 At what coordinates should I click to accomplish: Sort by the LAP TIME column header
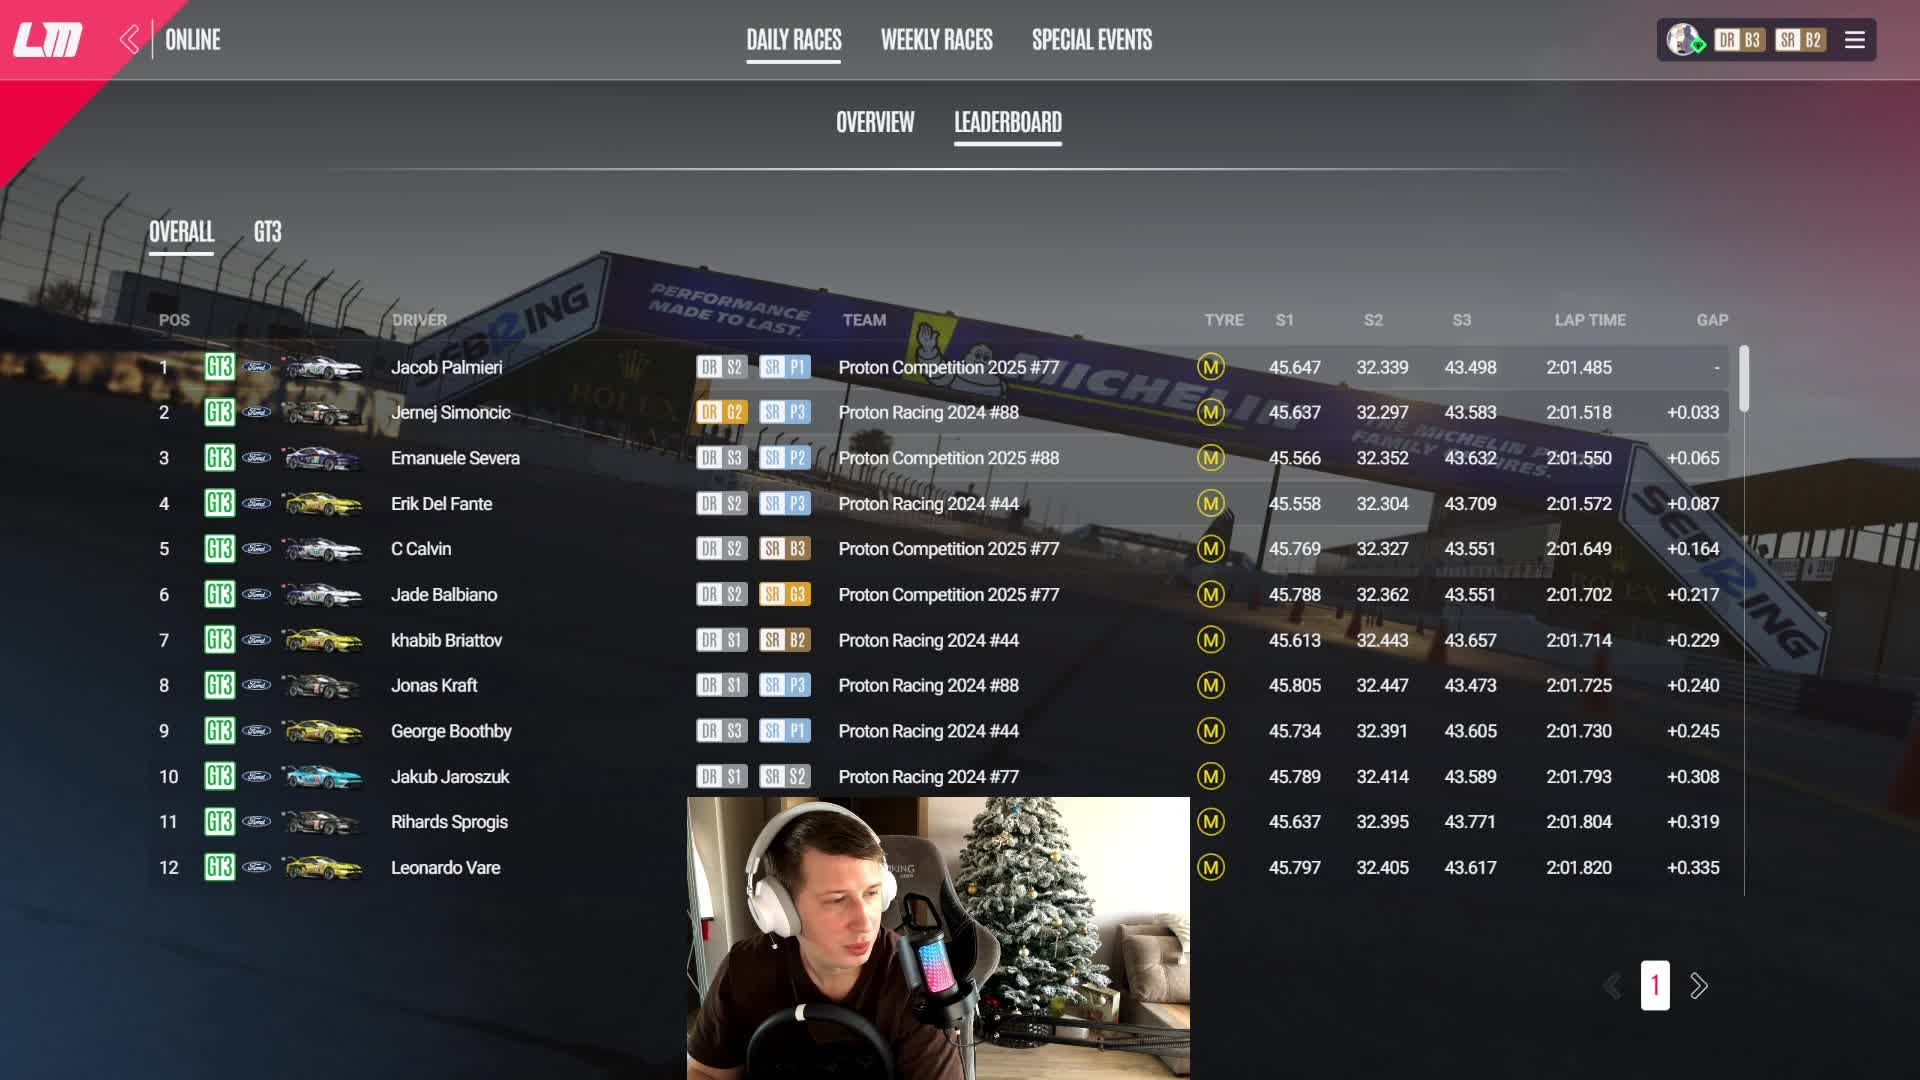point(1589,320)
